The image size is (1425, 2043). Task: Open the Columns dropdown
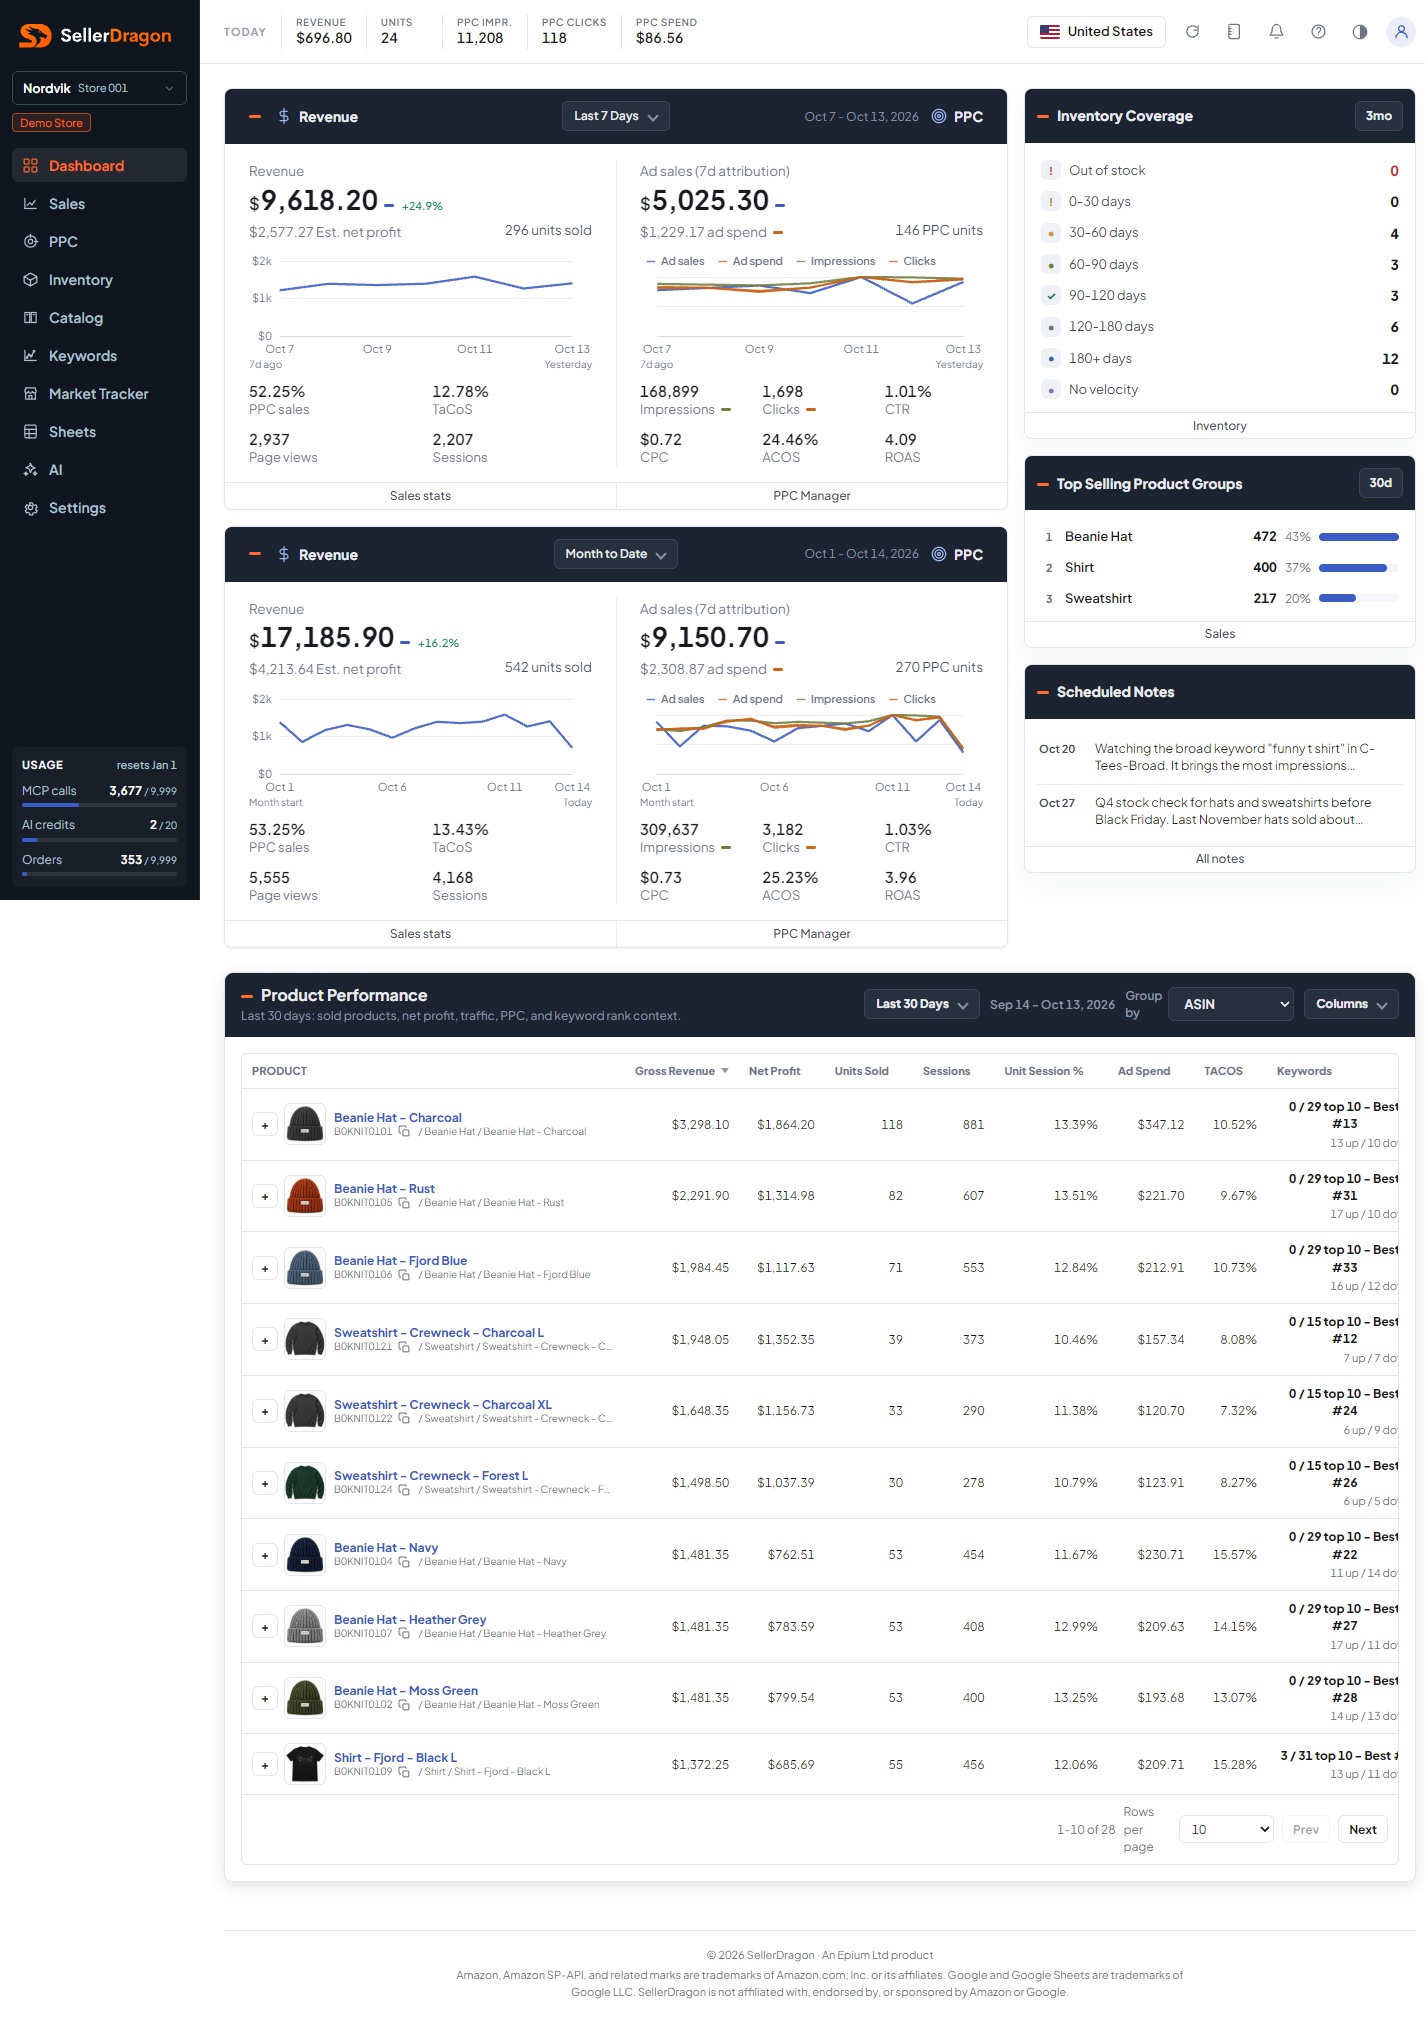coord(1351,1004)
